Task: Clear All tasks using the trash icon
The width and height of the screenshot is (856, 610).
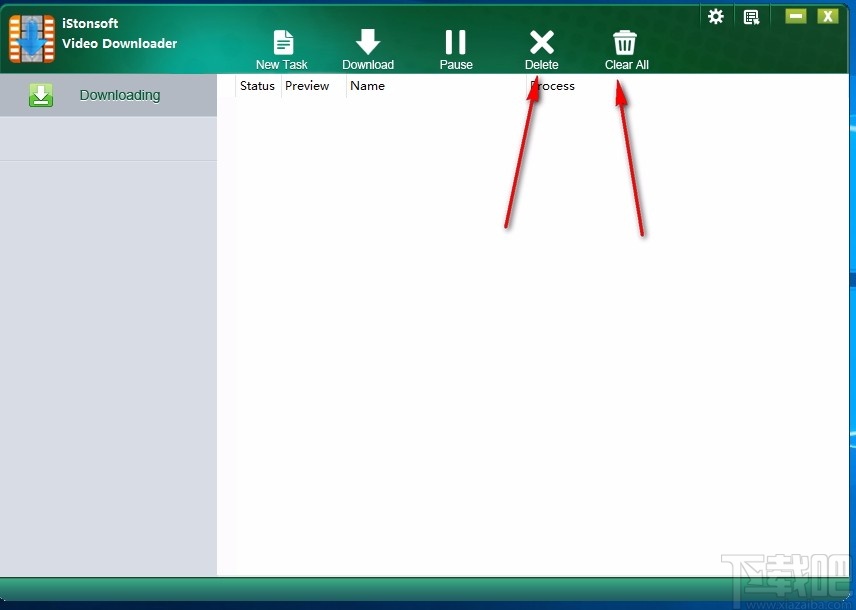Action: (x=625, y=42)
